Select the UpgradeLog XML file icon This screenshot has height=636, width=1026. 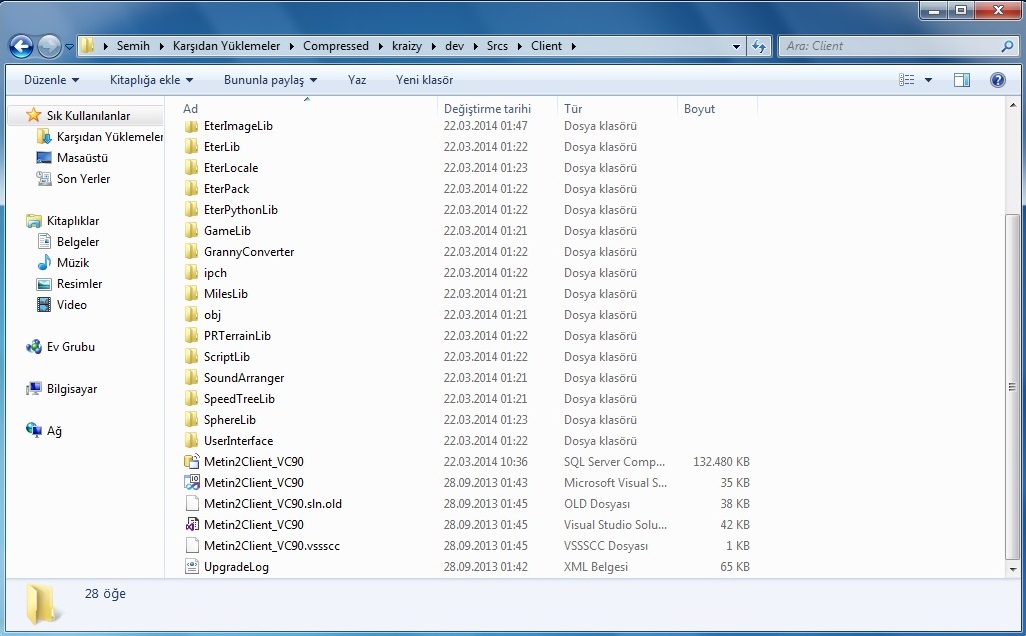click(191, 566)
